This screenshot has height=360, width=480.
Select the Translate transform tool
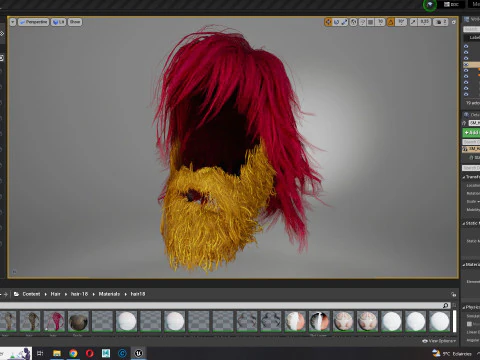328,22
